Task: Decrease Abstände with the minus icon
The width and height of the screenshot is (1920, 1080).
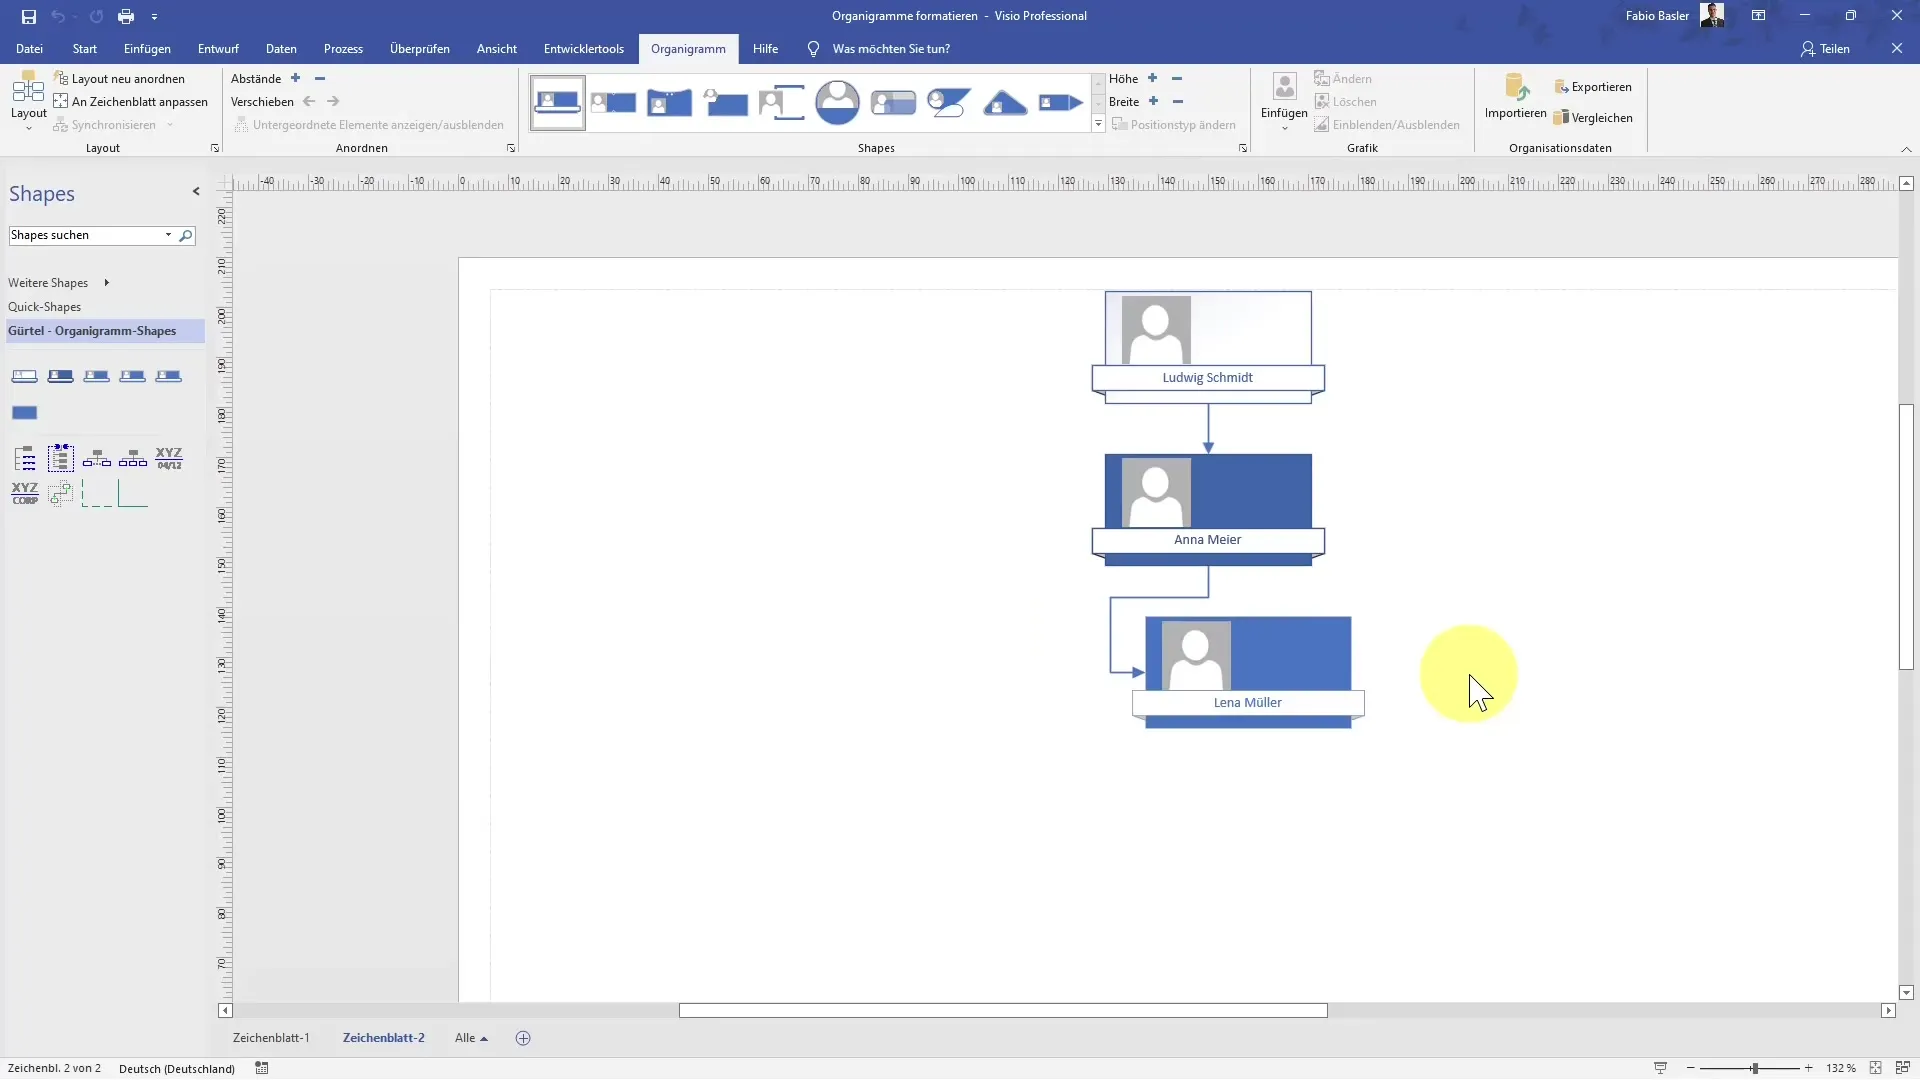Action: (x=320, y=78)
